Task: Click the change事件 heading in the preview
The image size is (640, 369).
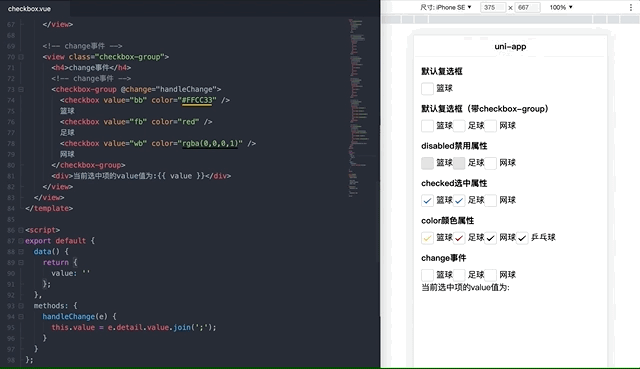Action: [444, 258]
